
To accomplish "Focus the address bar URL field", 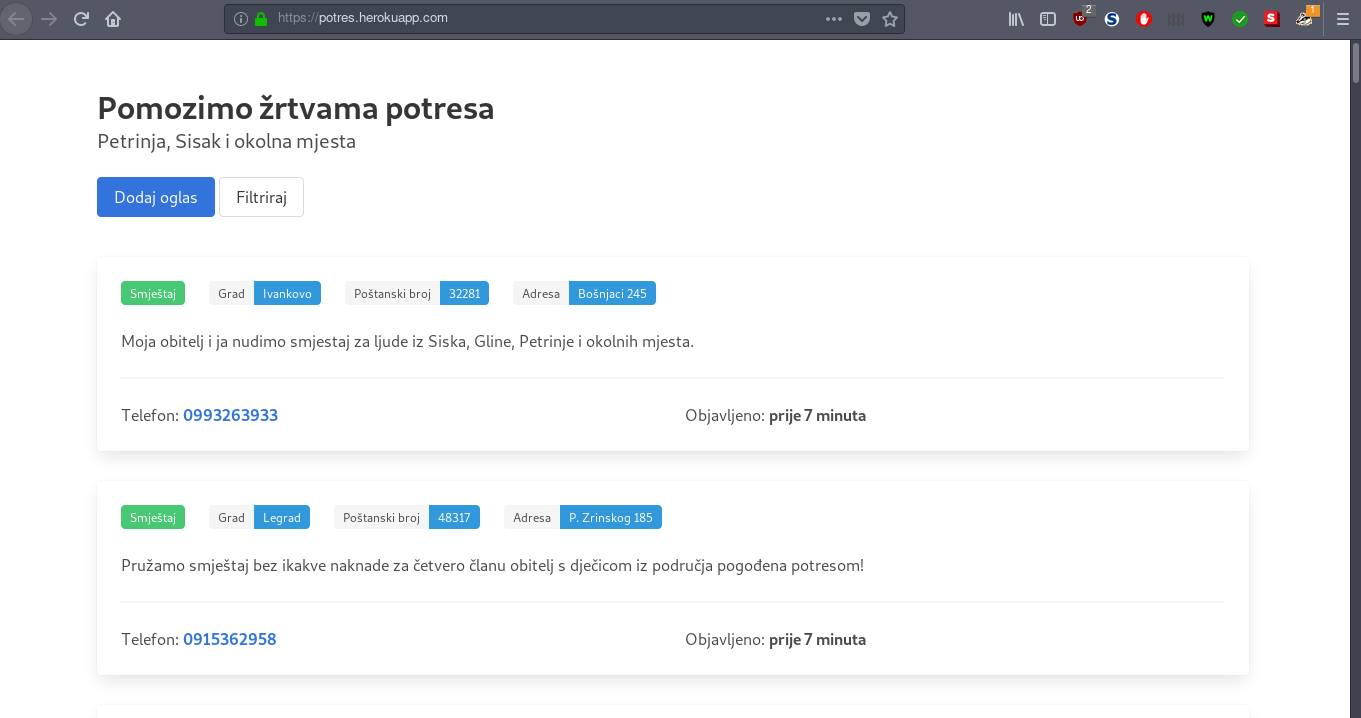I will tap(540, 18).
